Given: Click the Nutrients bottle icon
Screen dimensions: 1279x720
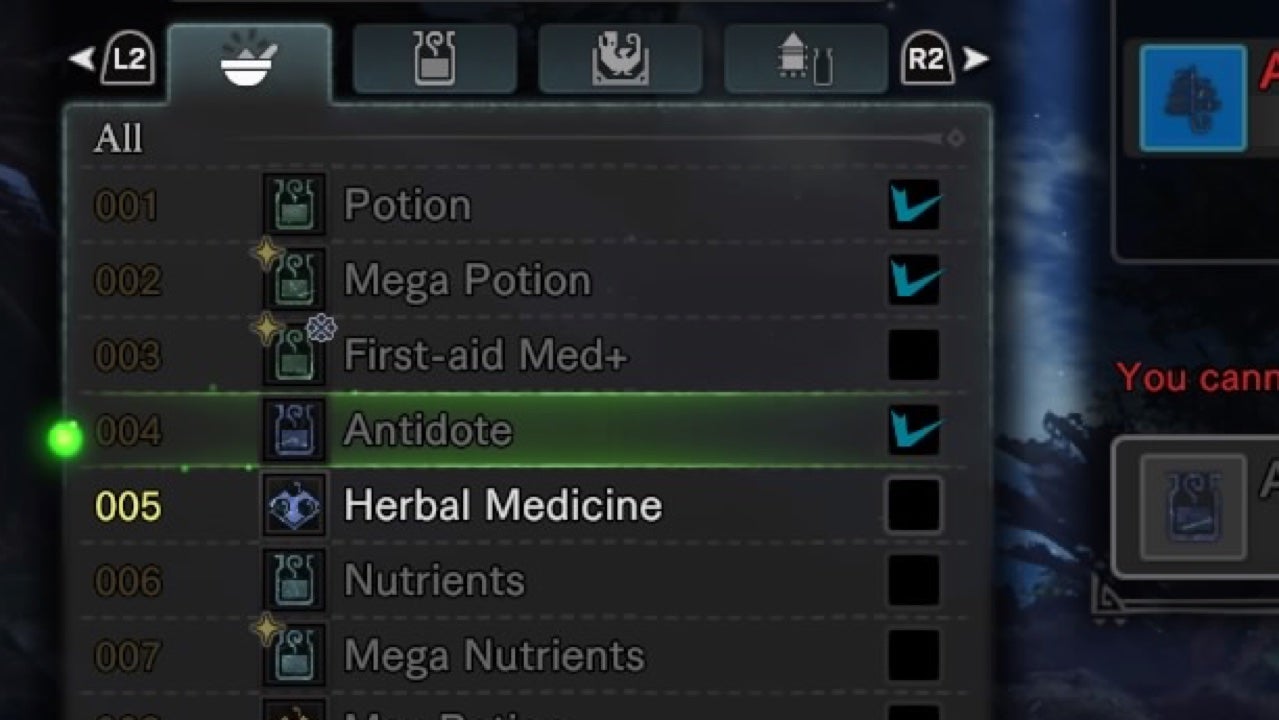Looking at the screenshot, I should pos(294,581).
